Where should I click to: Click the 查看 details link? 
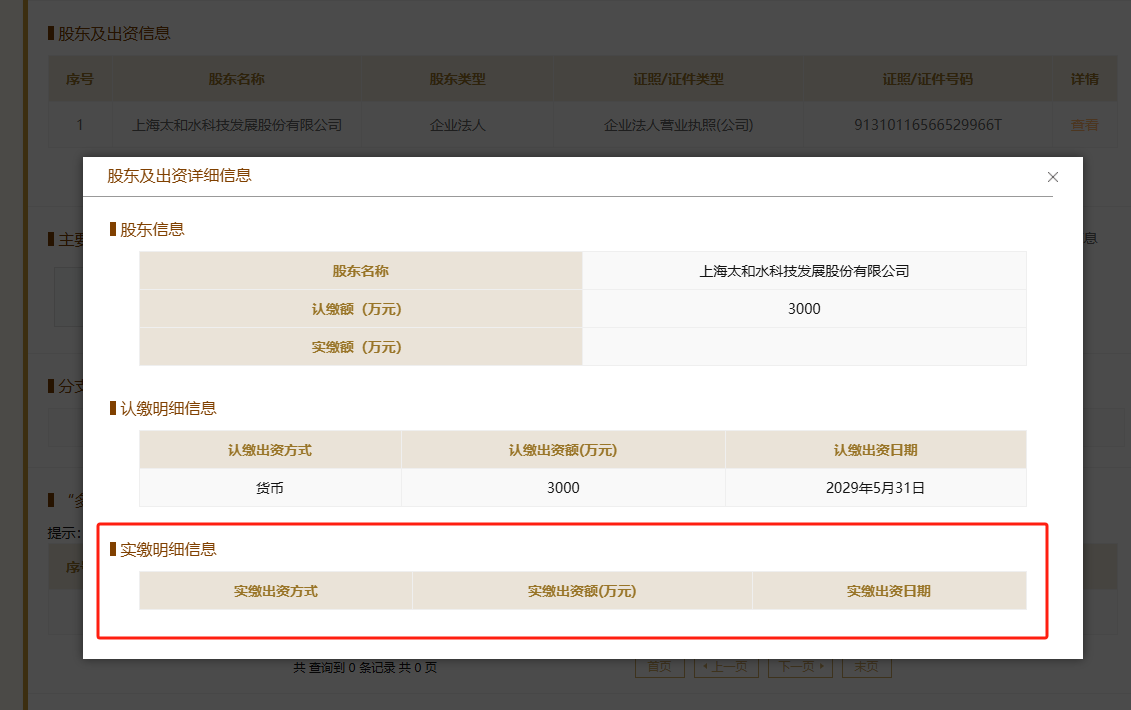pos(1084,125)
